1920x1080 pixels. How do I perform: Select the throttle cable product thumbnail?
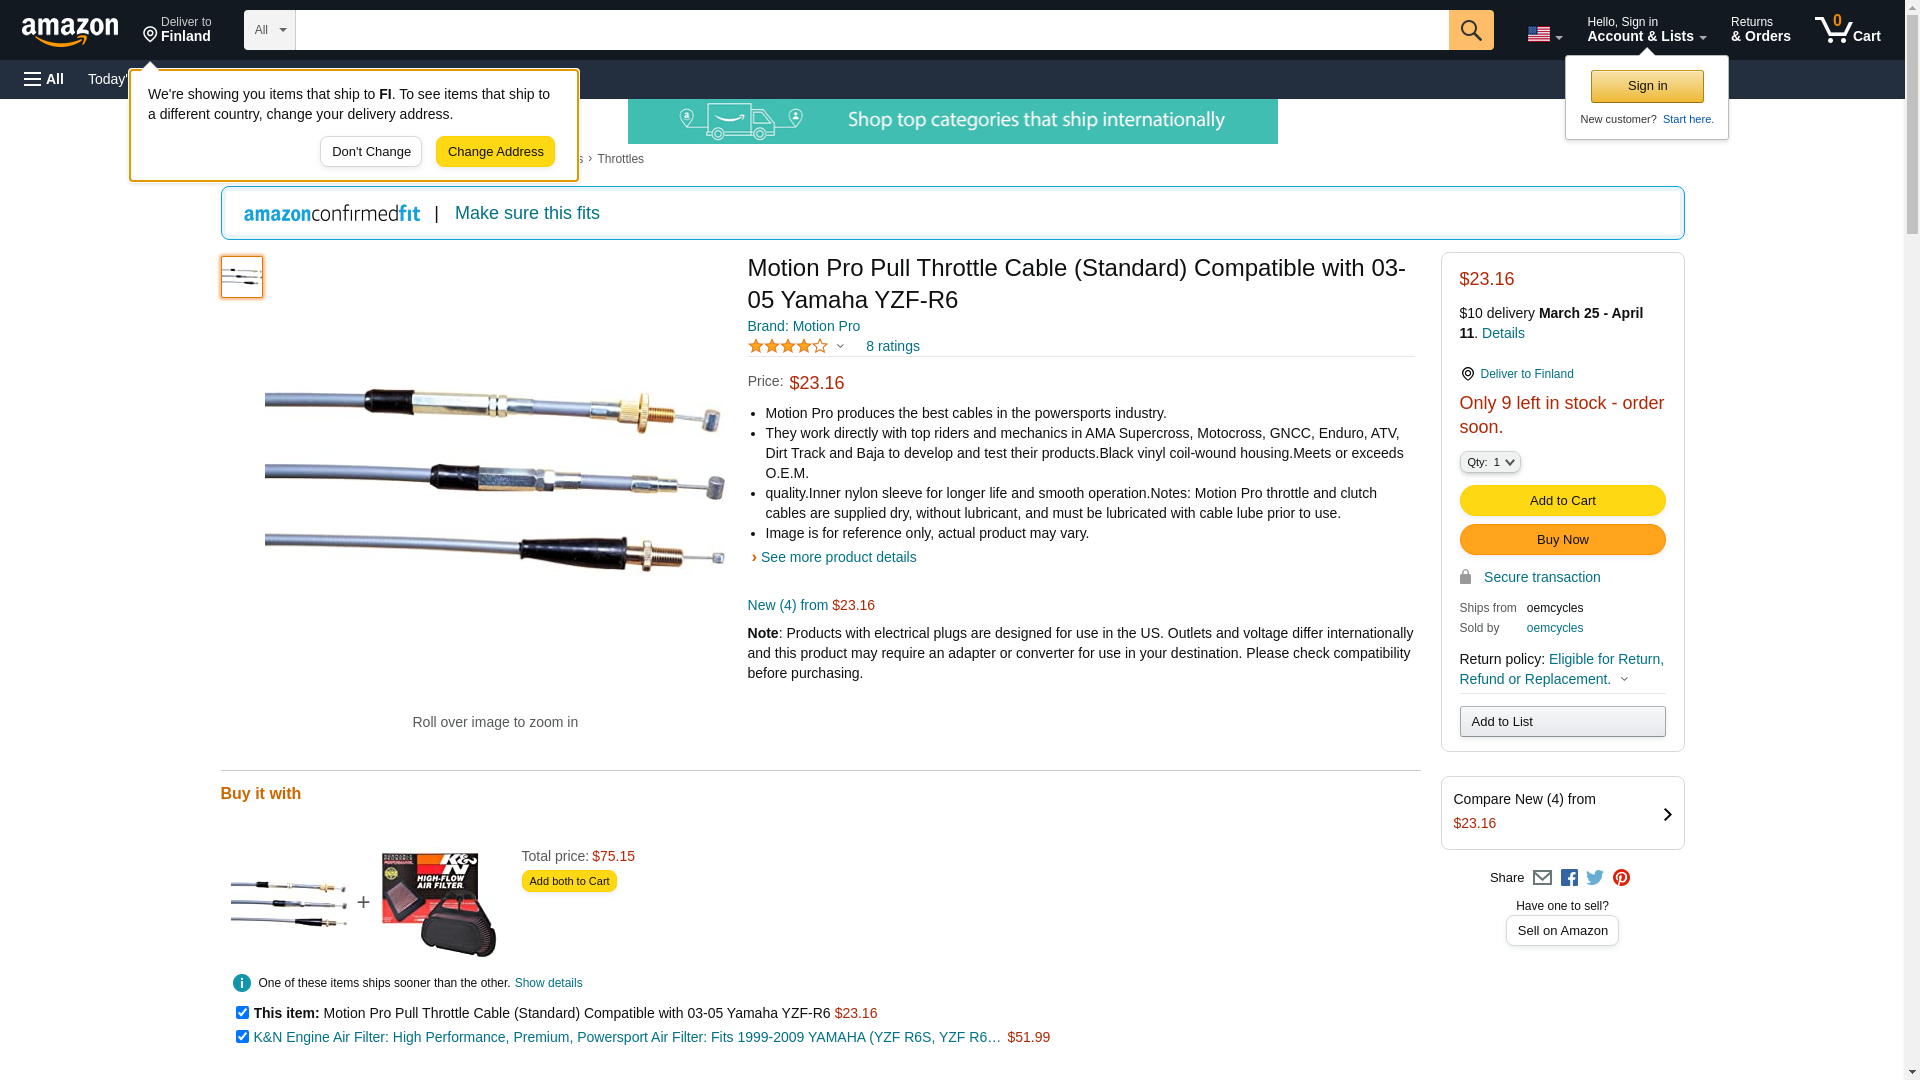pyautogui.click(x=242, y=277)
